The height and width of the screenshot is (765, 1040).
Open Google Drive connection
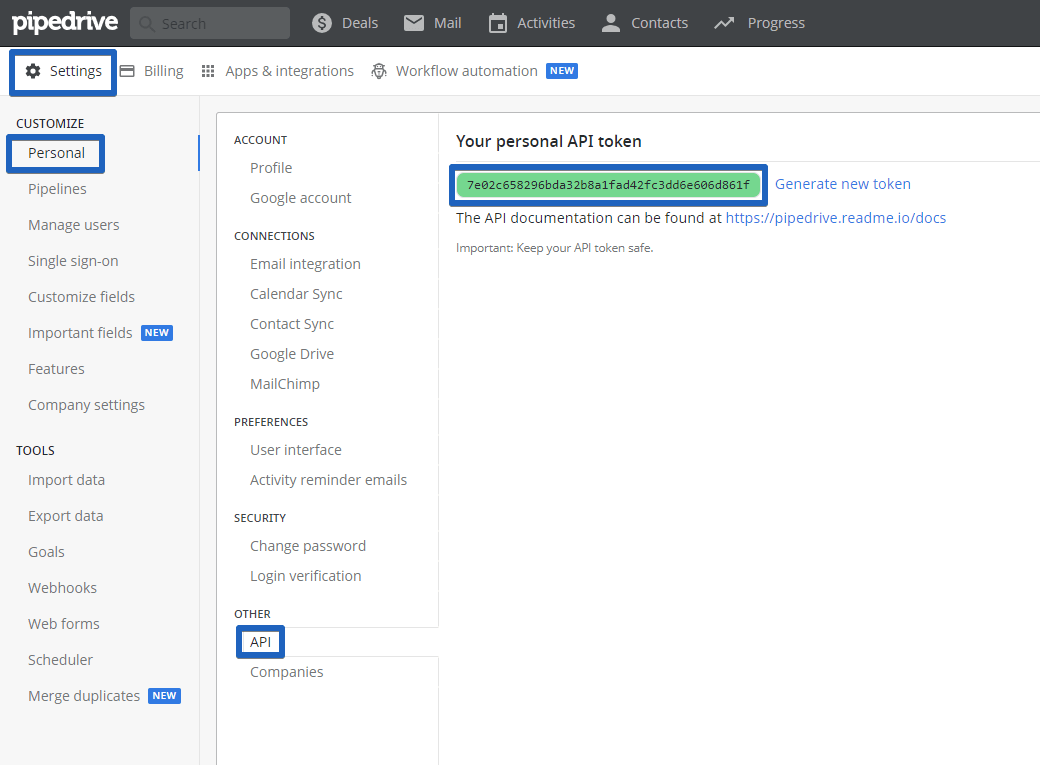[292, 354]
